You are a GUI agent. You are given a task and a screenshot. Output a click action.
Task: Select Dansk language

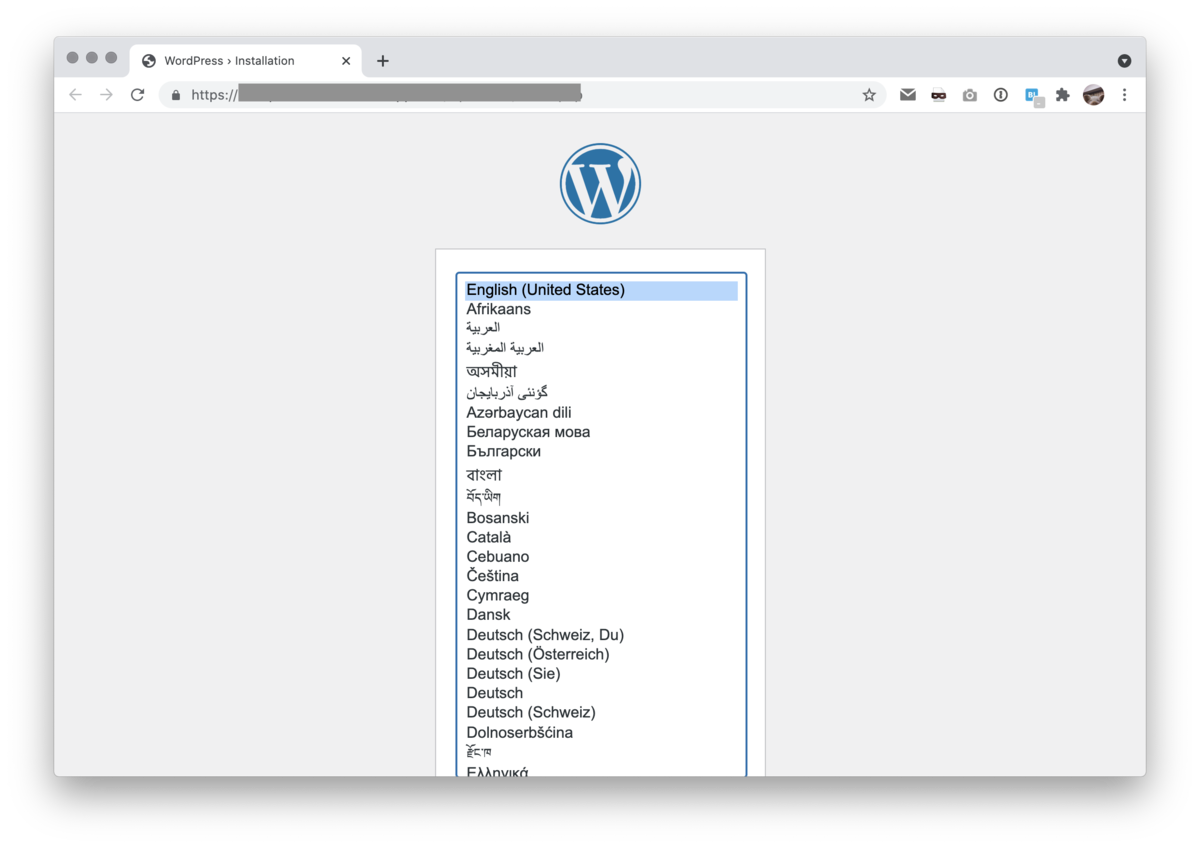coord(601,615)
